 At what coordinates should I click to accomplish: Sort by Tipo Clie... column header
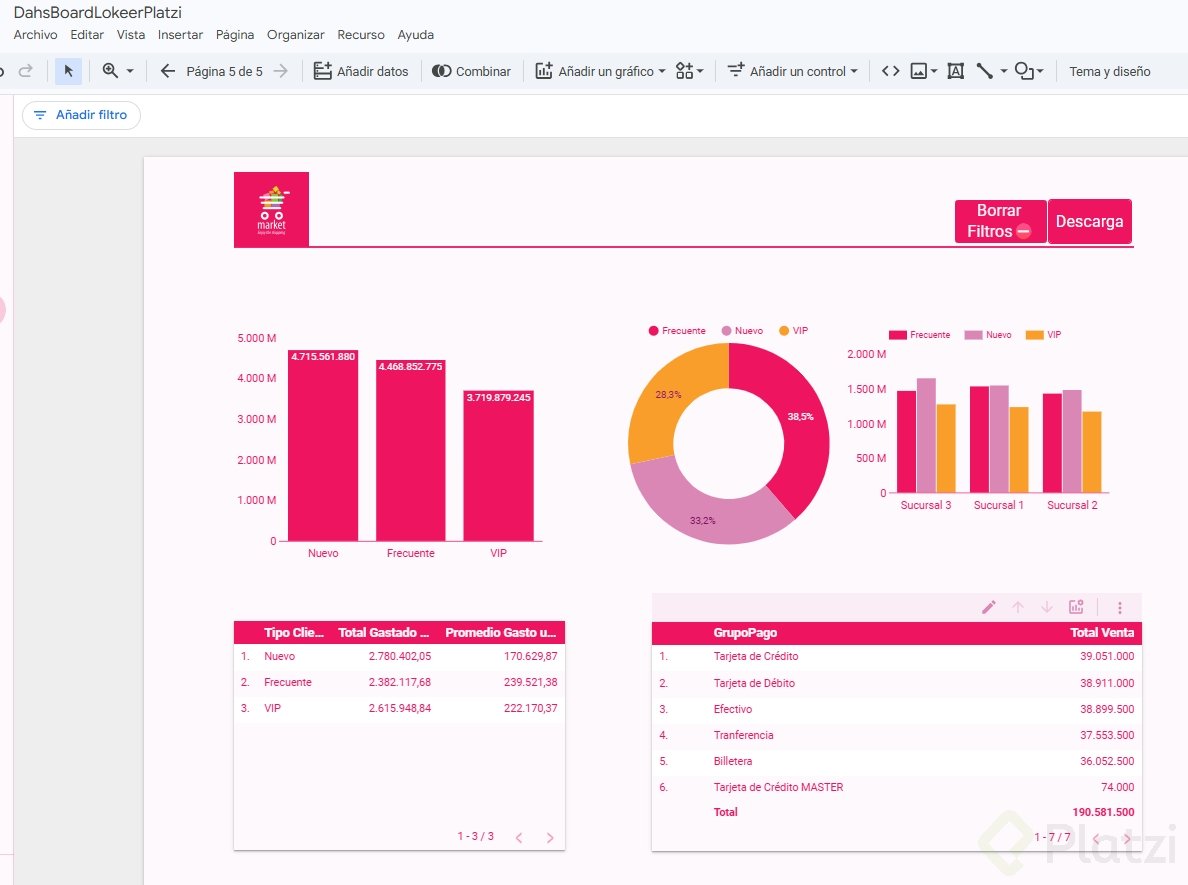pyautogui.click(x=293, y=633)
